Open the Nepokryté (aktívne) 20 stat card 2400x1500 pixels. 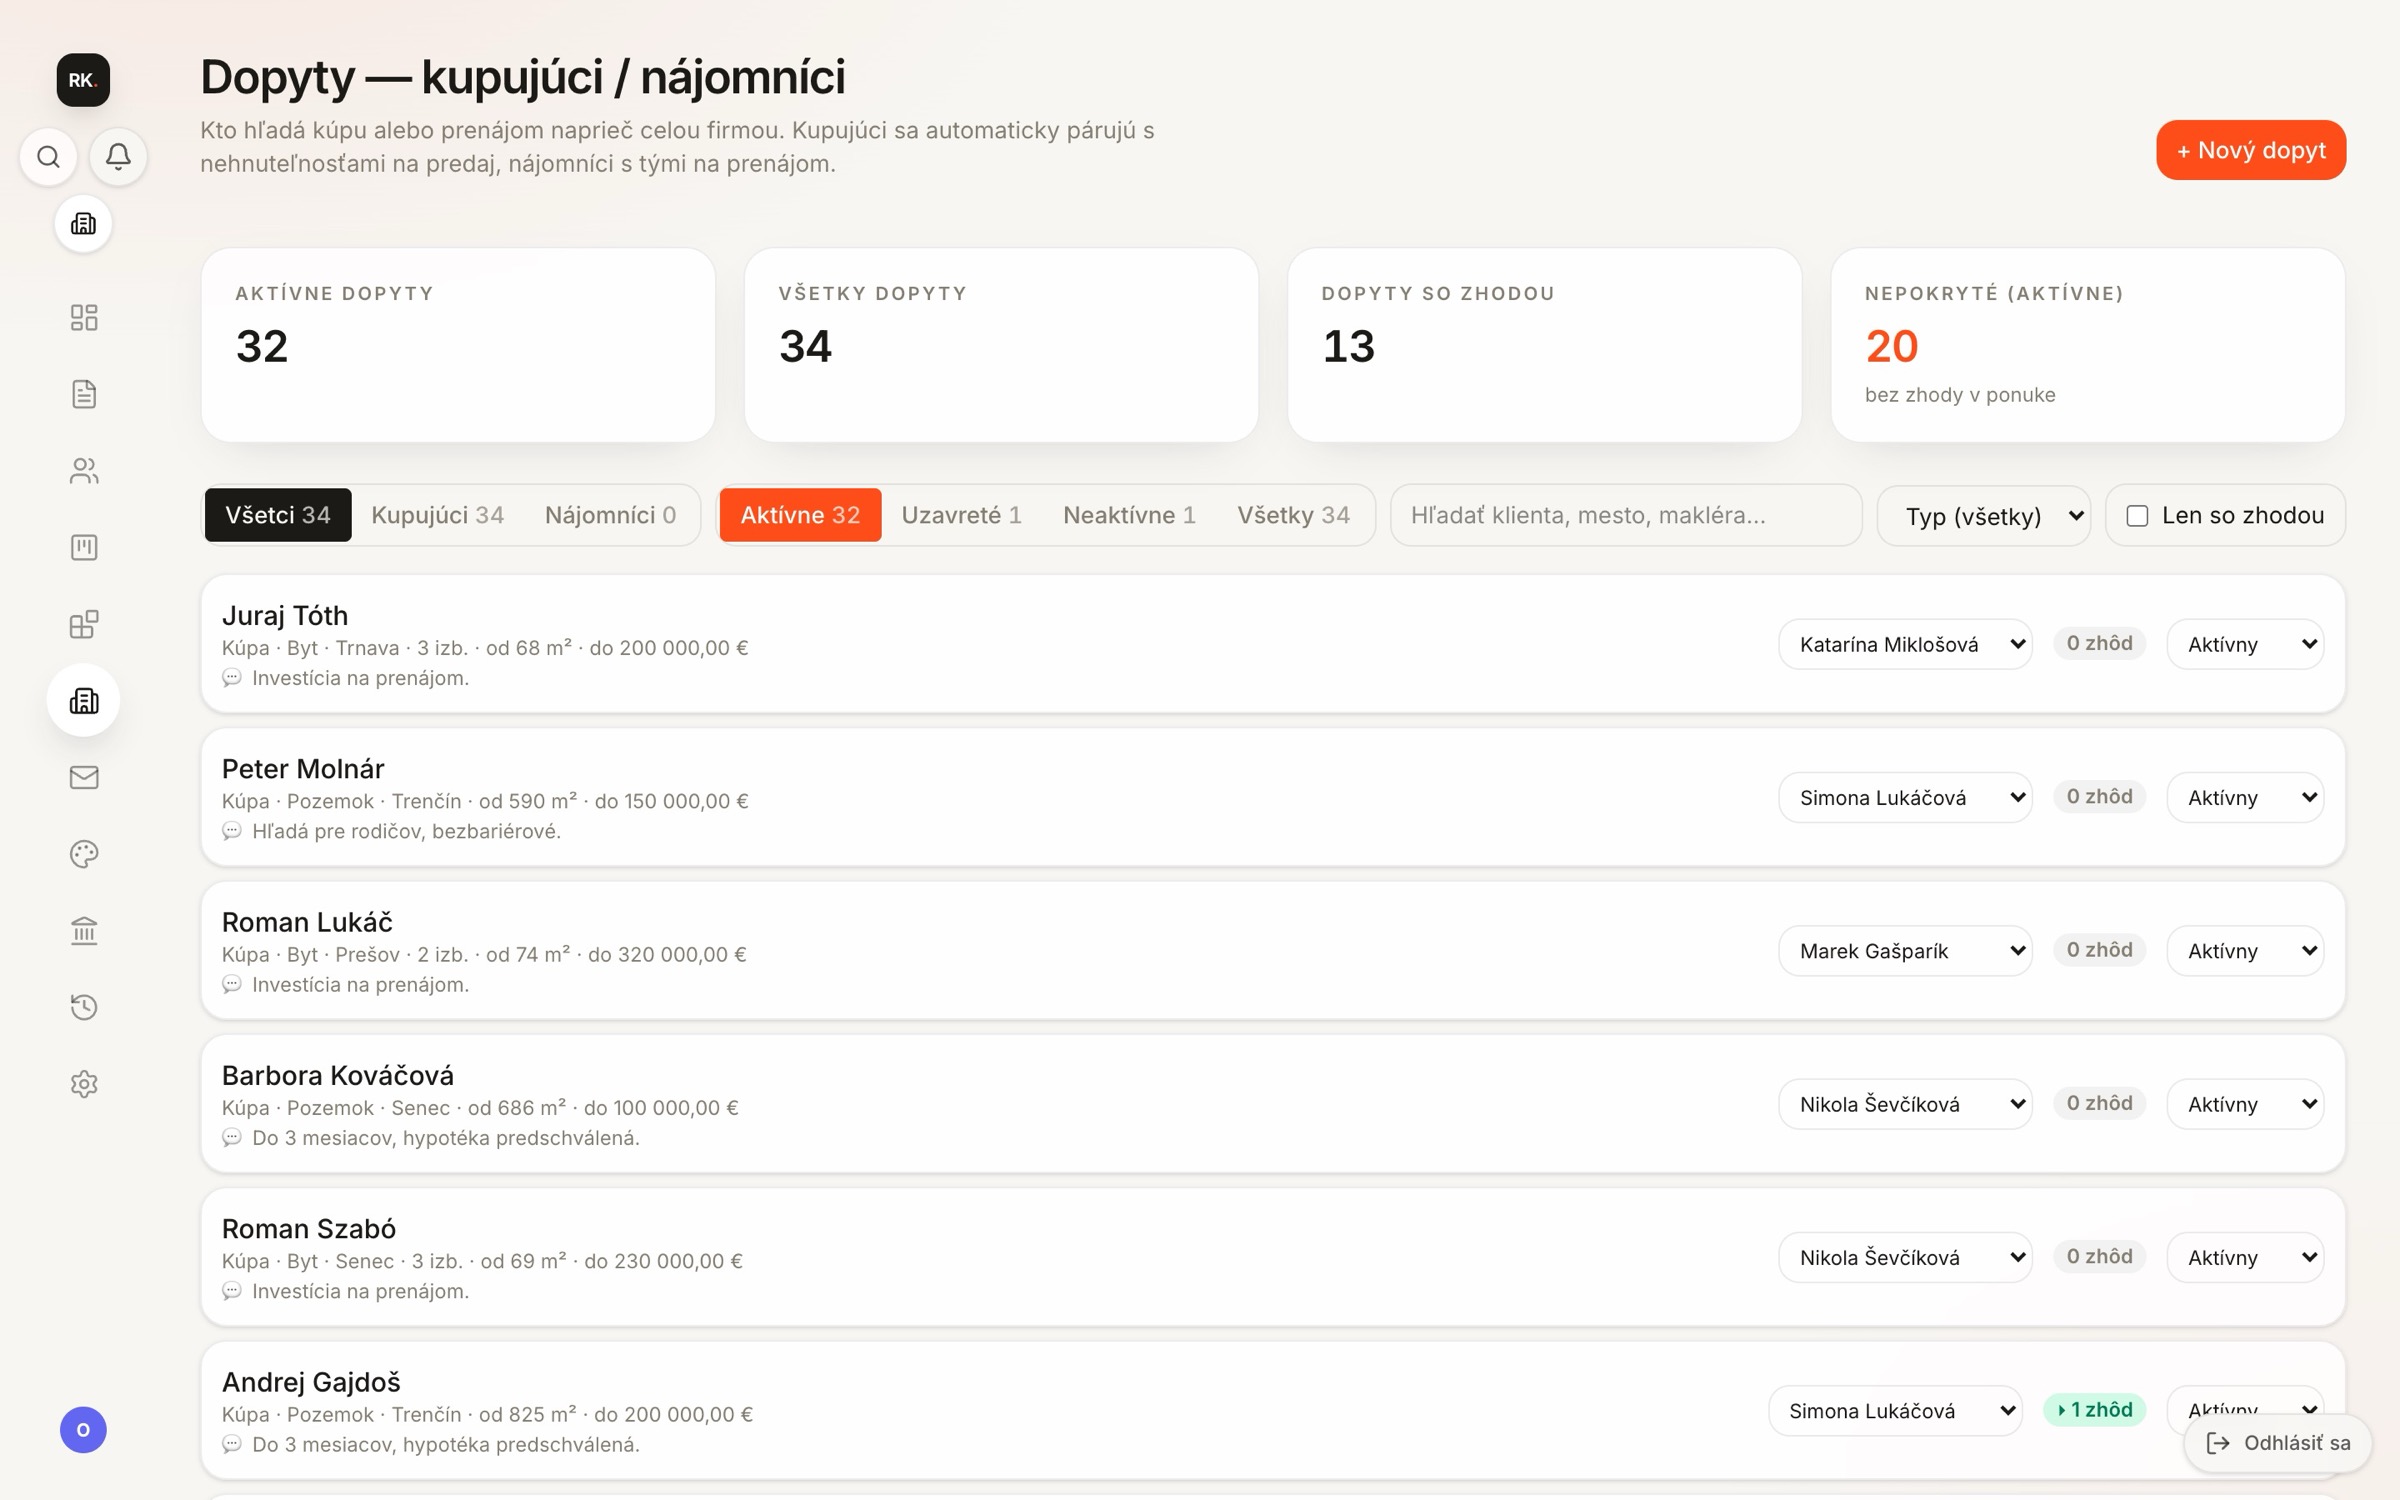(x=2087, y=345)
